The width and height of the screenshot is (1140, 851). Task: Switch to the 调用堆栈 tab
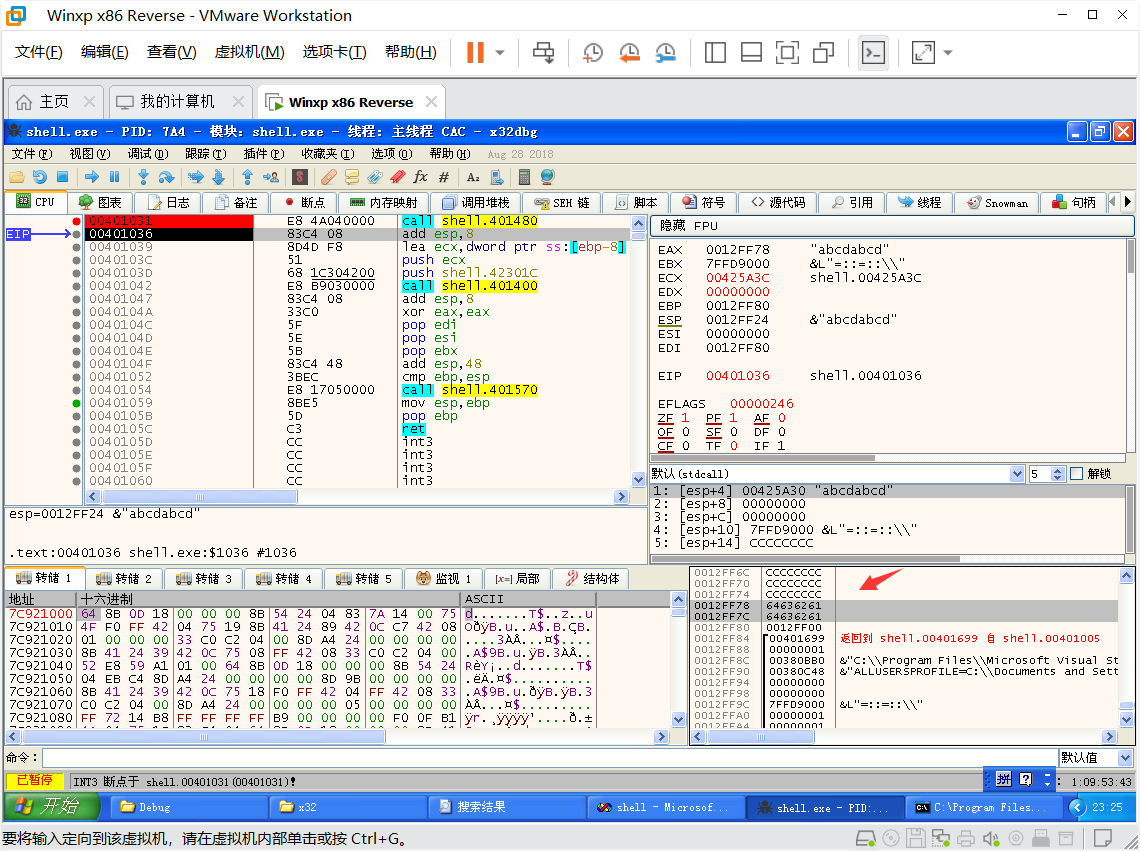(475, 202)
